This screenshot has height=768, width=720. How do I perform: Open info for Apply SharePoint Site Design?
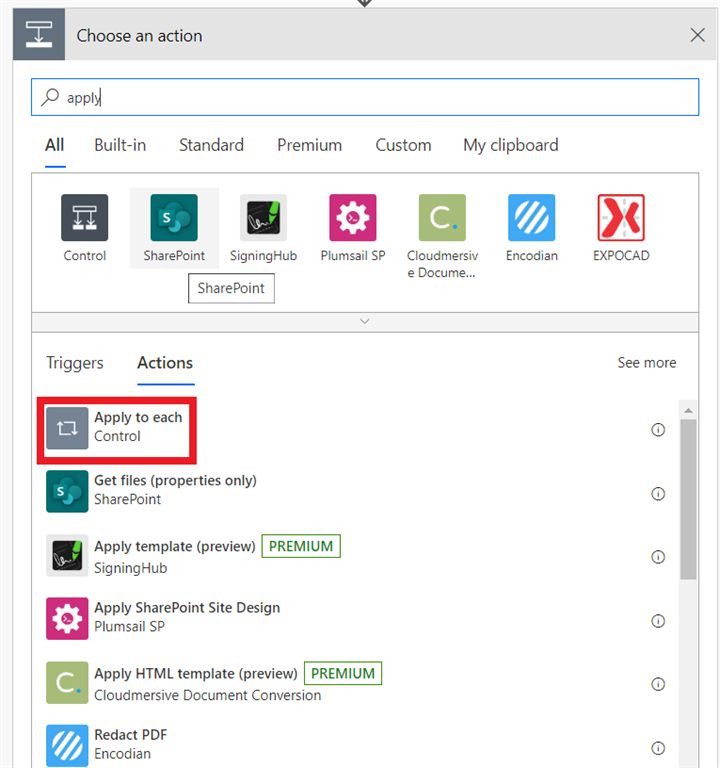coord(658,621)
